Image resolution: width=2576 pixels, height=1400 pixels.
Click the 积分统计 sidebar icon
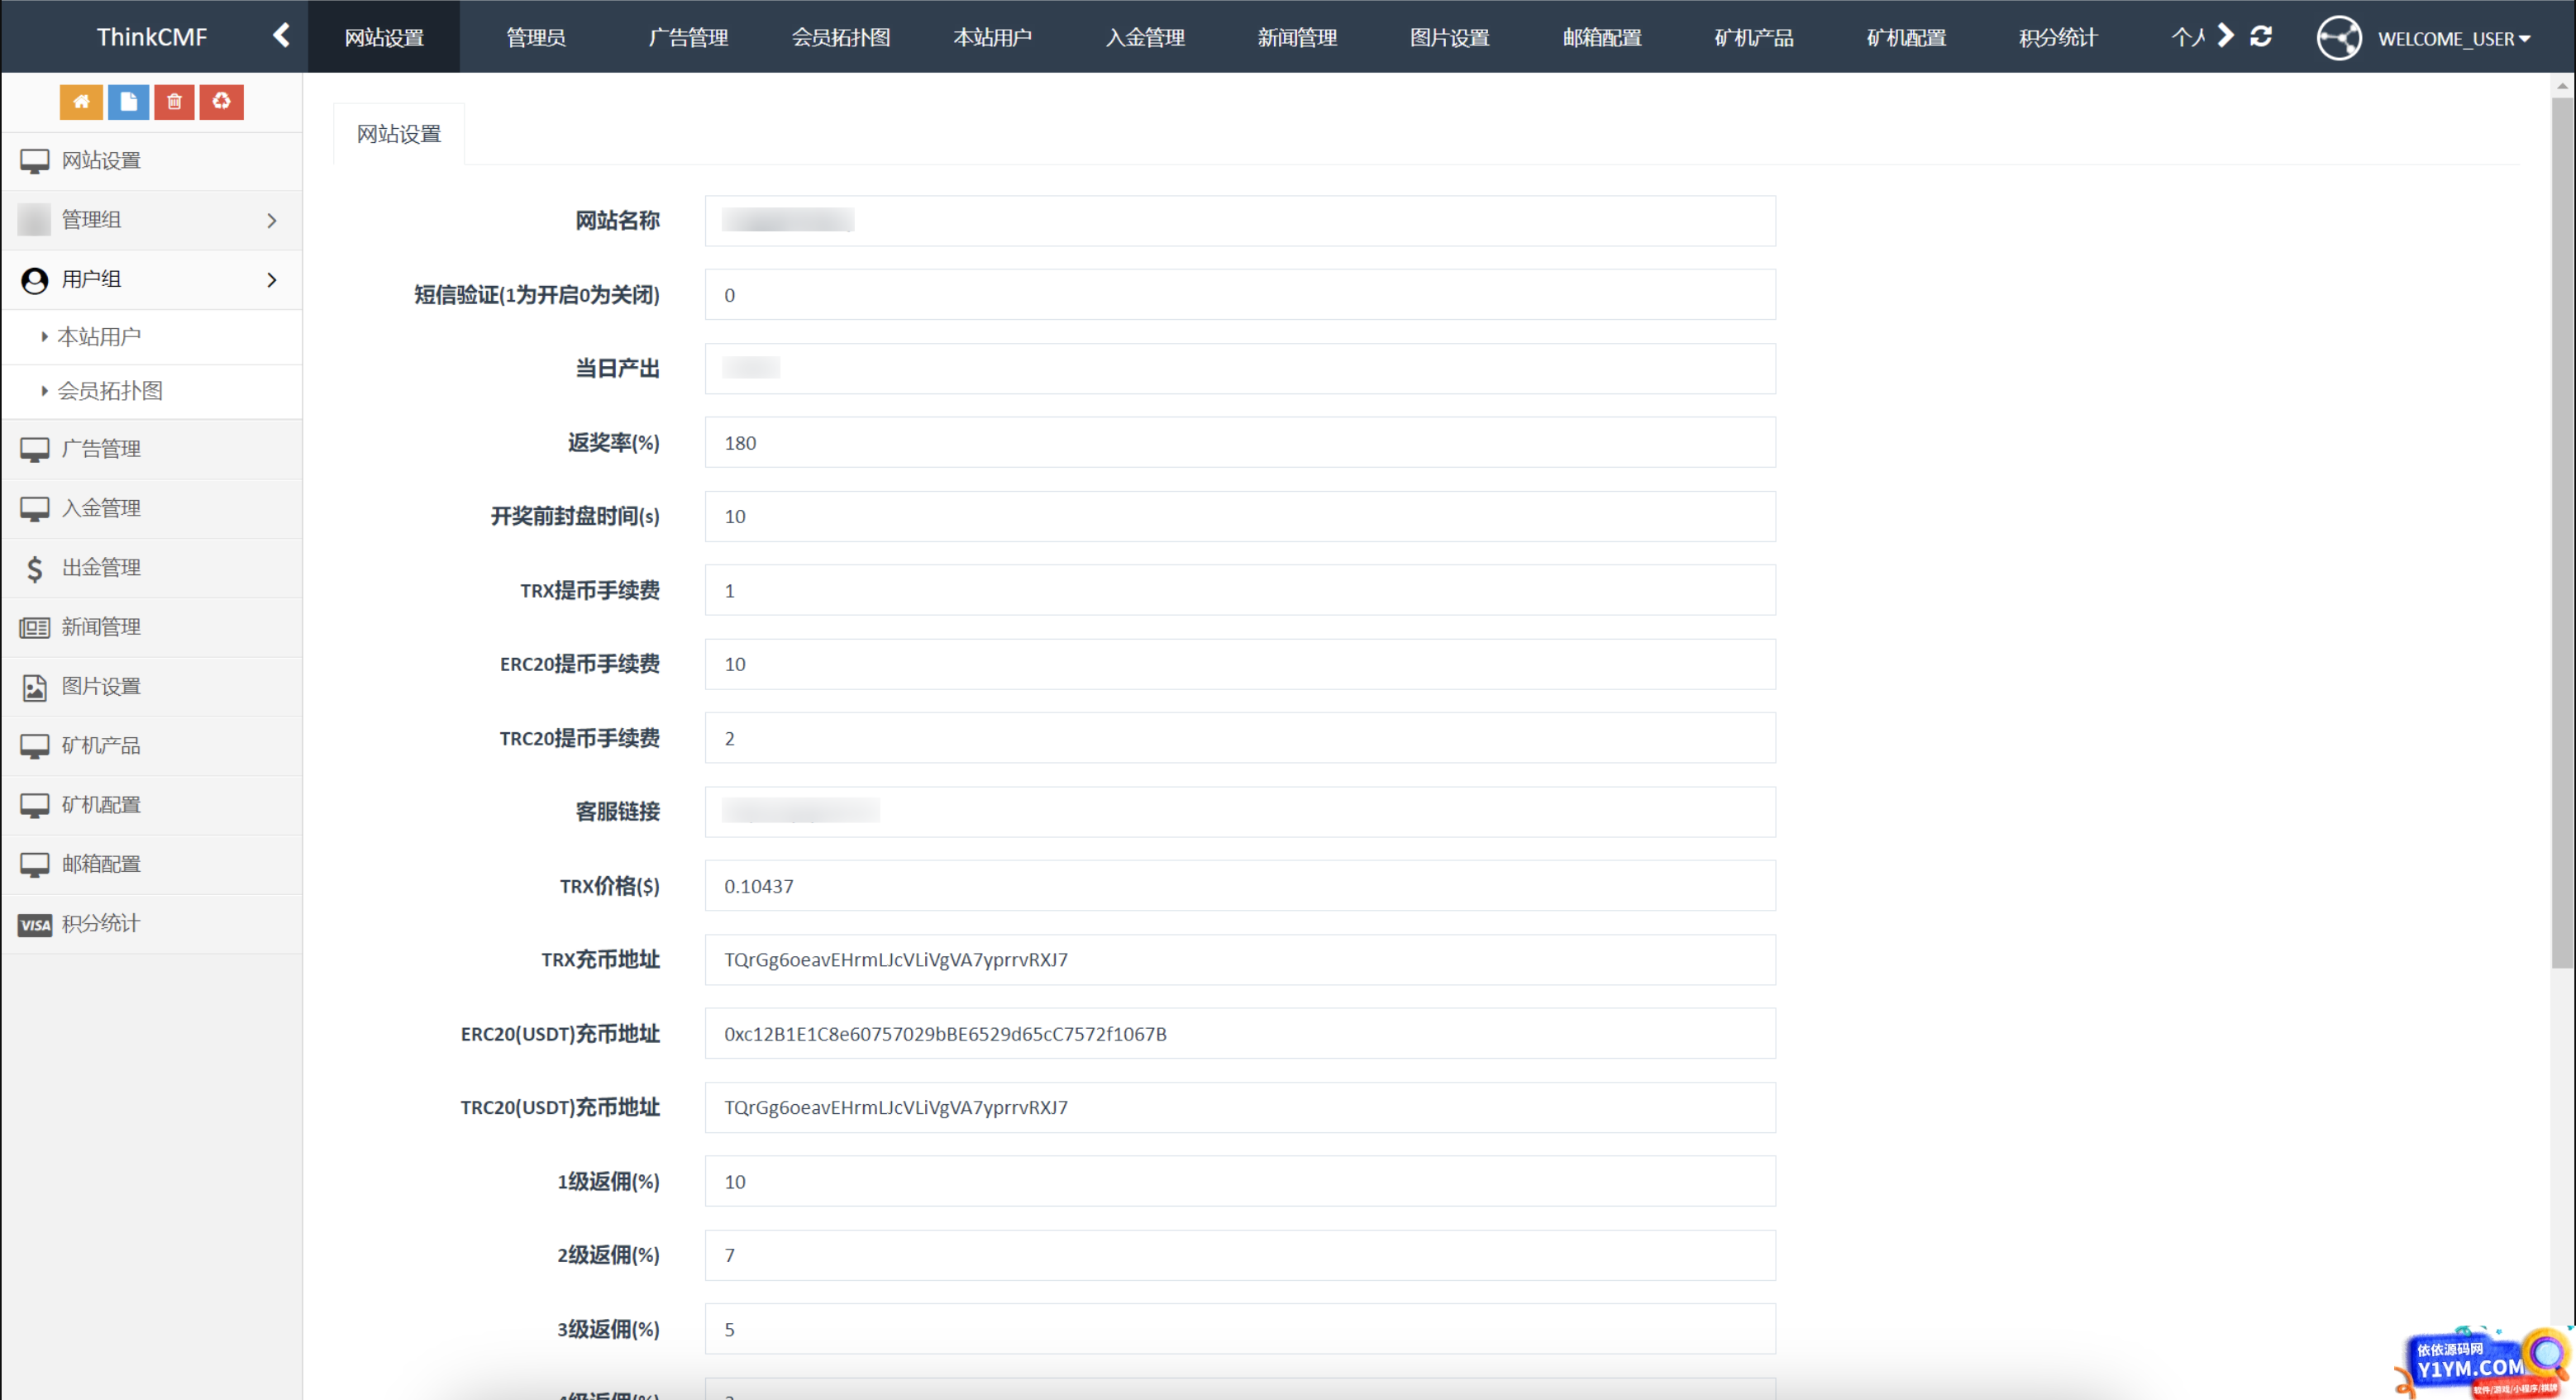(35, 922)
